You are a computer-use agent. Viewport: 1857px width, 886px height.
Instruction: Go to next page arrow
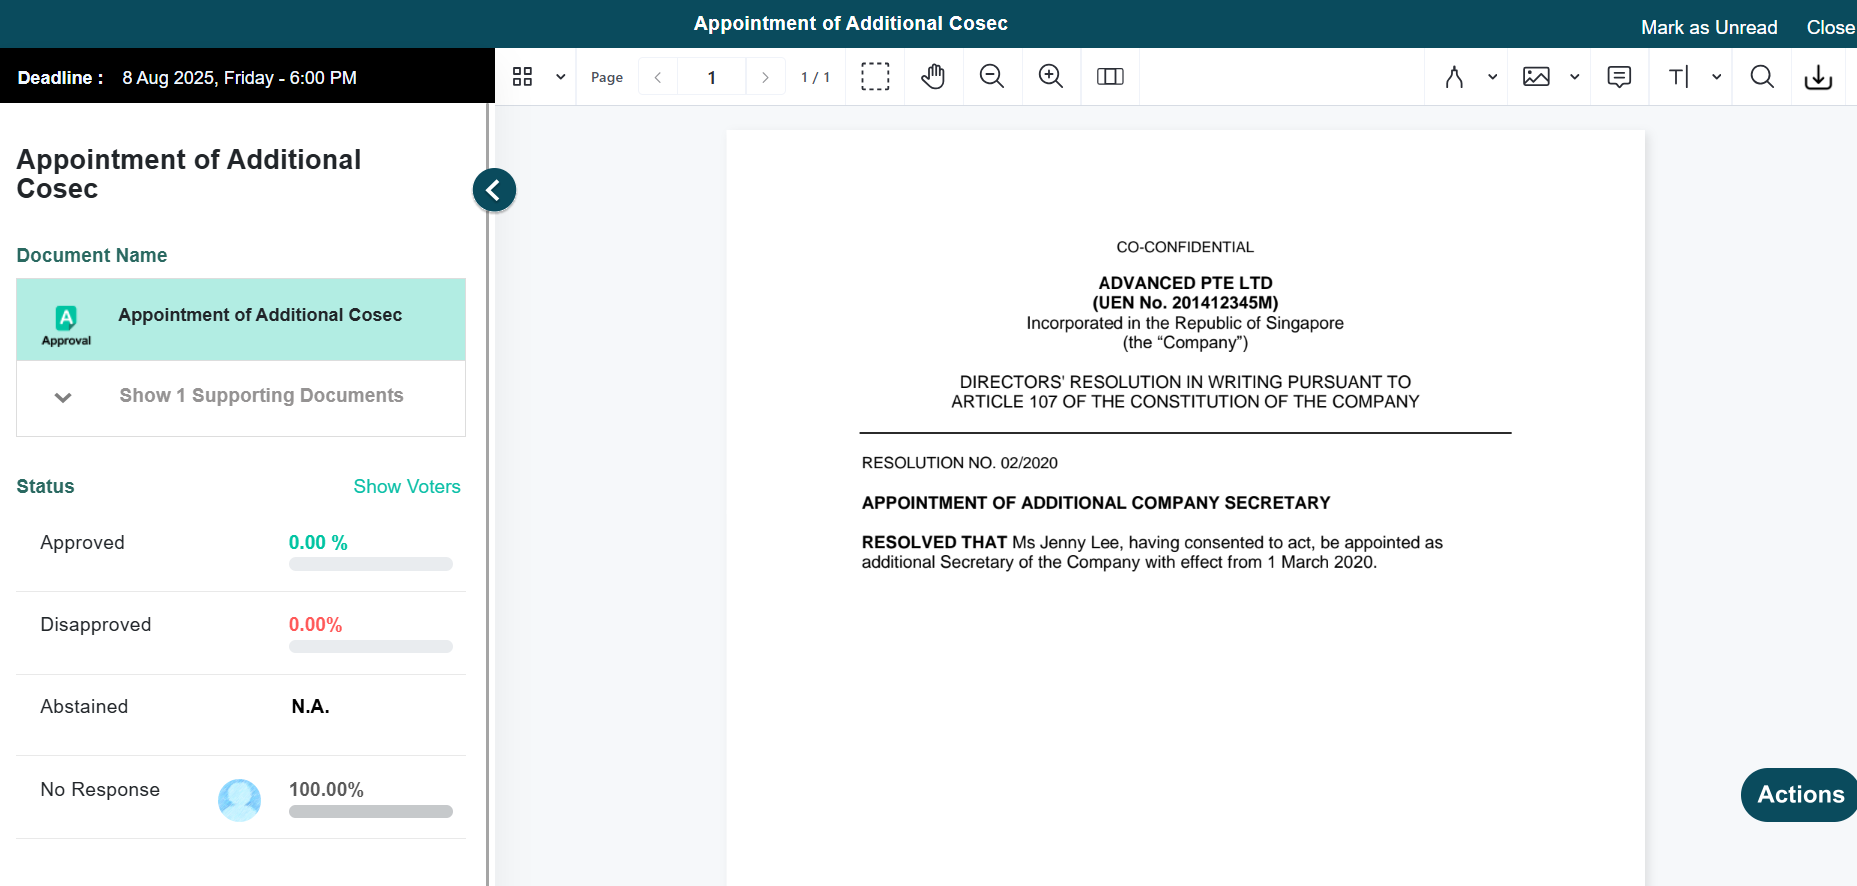[765, 77]
